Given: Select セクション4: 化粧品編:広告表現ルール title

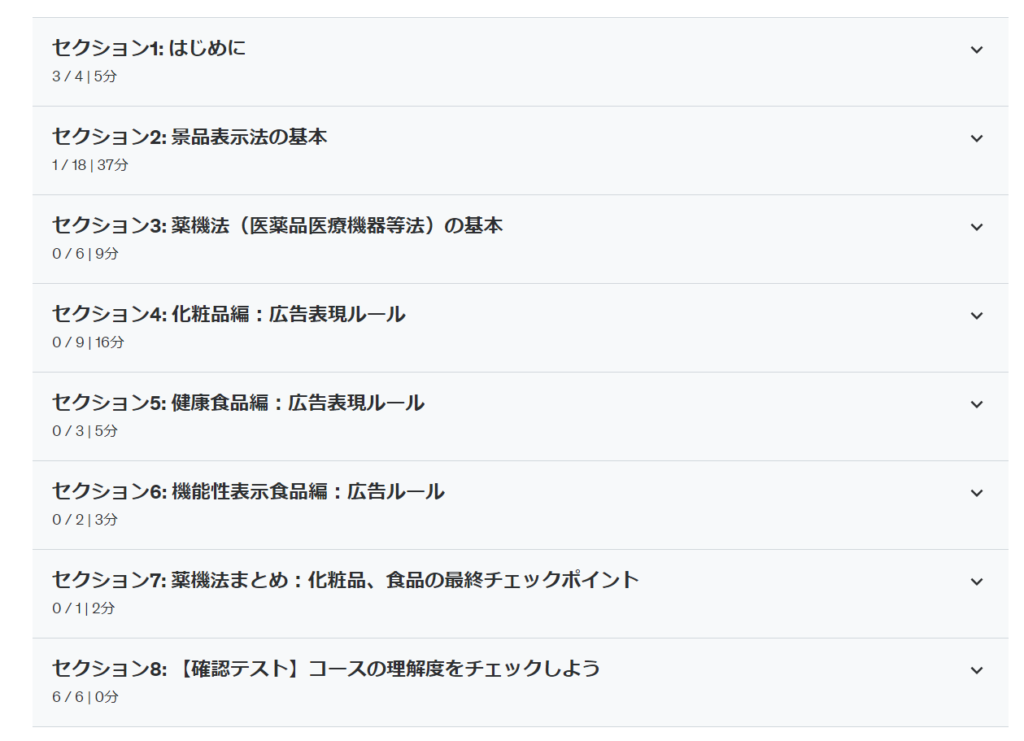Looking at the screenshot, I should (229, 315).
